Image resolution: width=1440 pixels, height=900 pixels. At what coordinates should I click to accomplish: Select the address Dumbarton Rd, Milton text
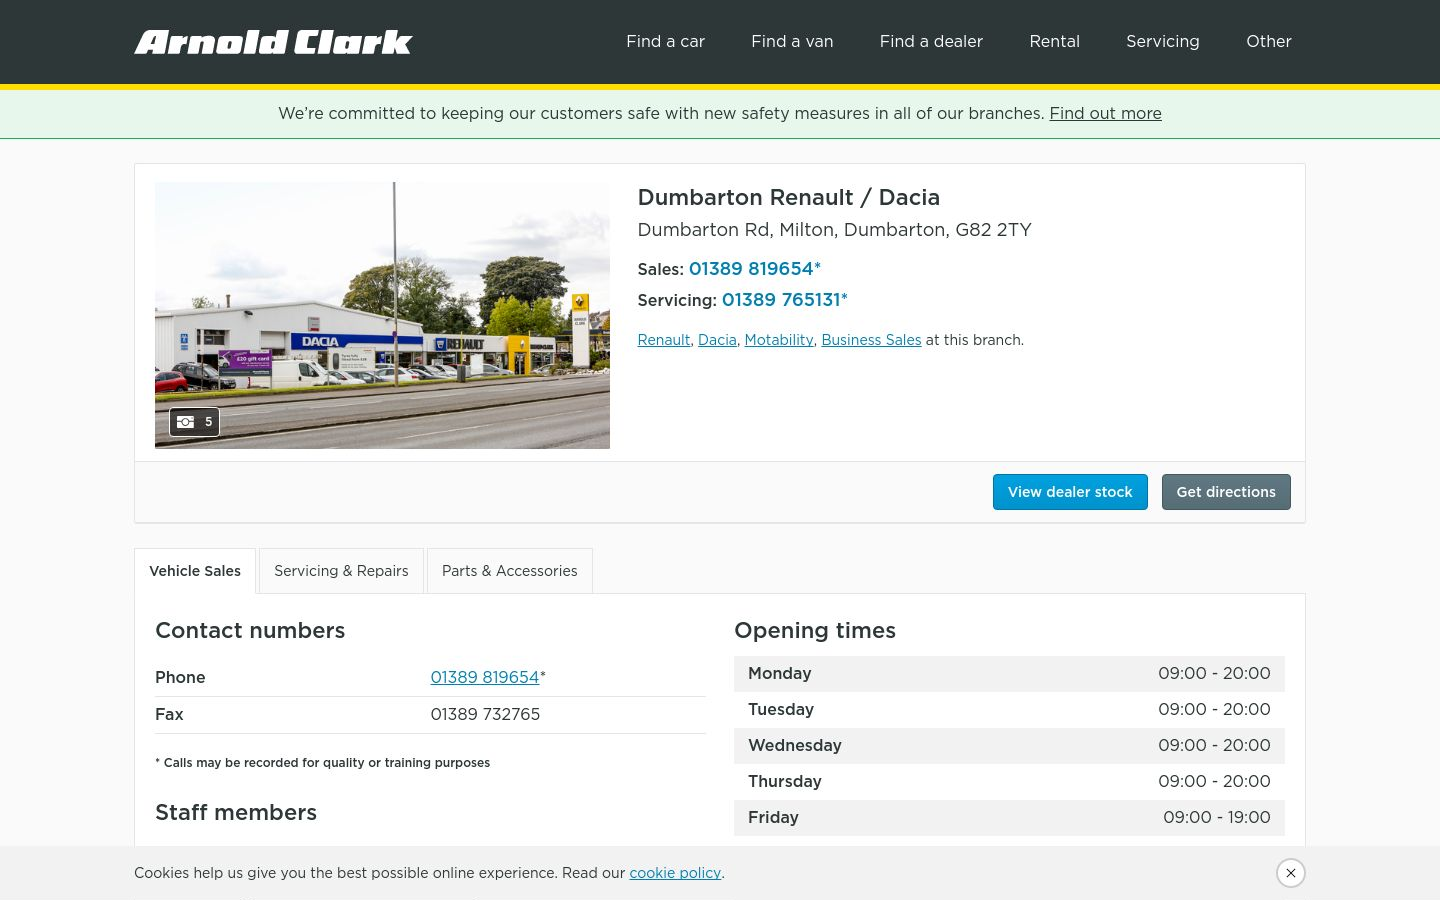pos(834,229)
